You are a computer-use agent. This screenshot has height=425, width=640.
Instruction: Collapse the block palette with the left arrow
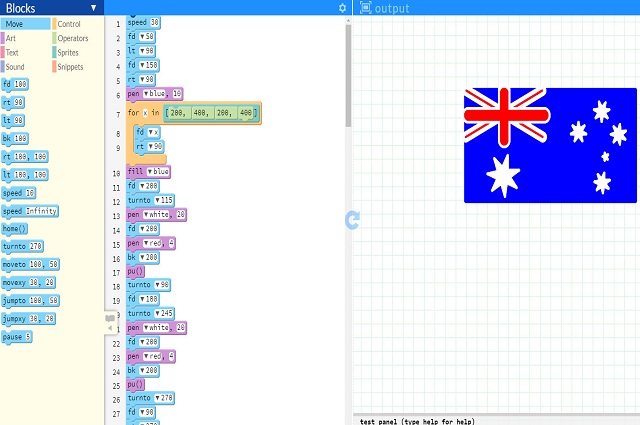(110, 328)
